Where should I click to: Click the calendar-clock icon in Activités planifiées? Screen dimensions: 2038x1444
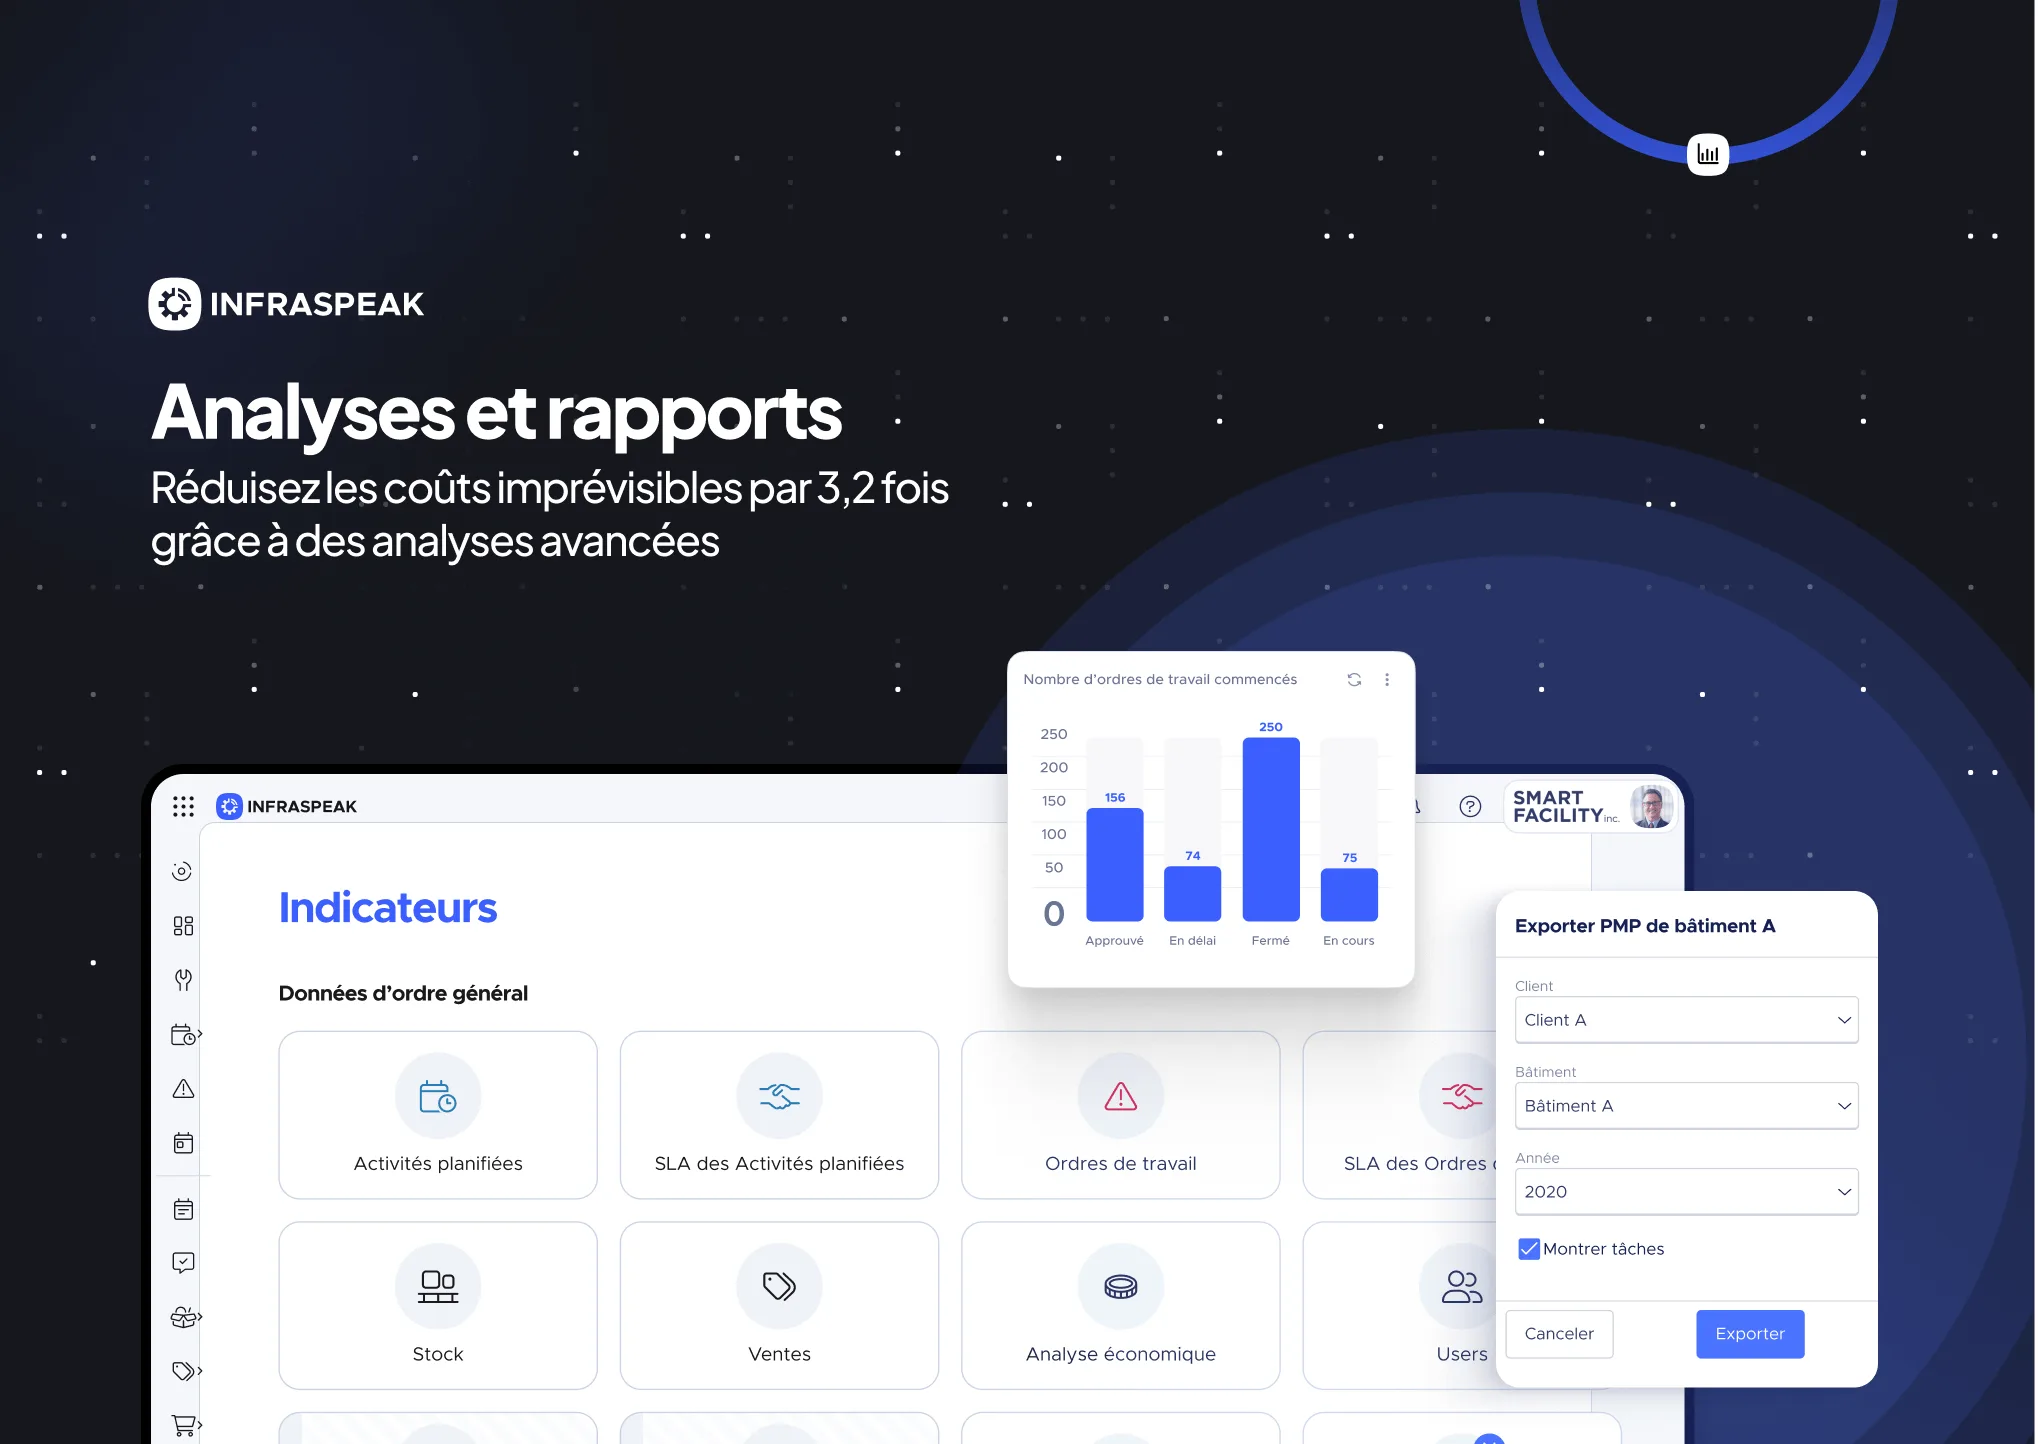(x=438, y=1096)
